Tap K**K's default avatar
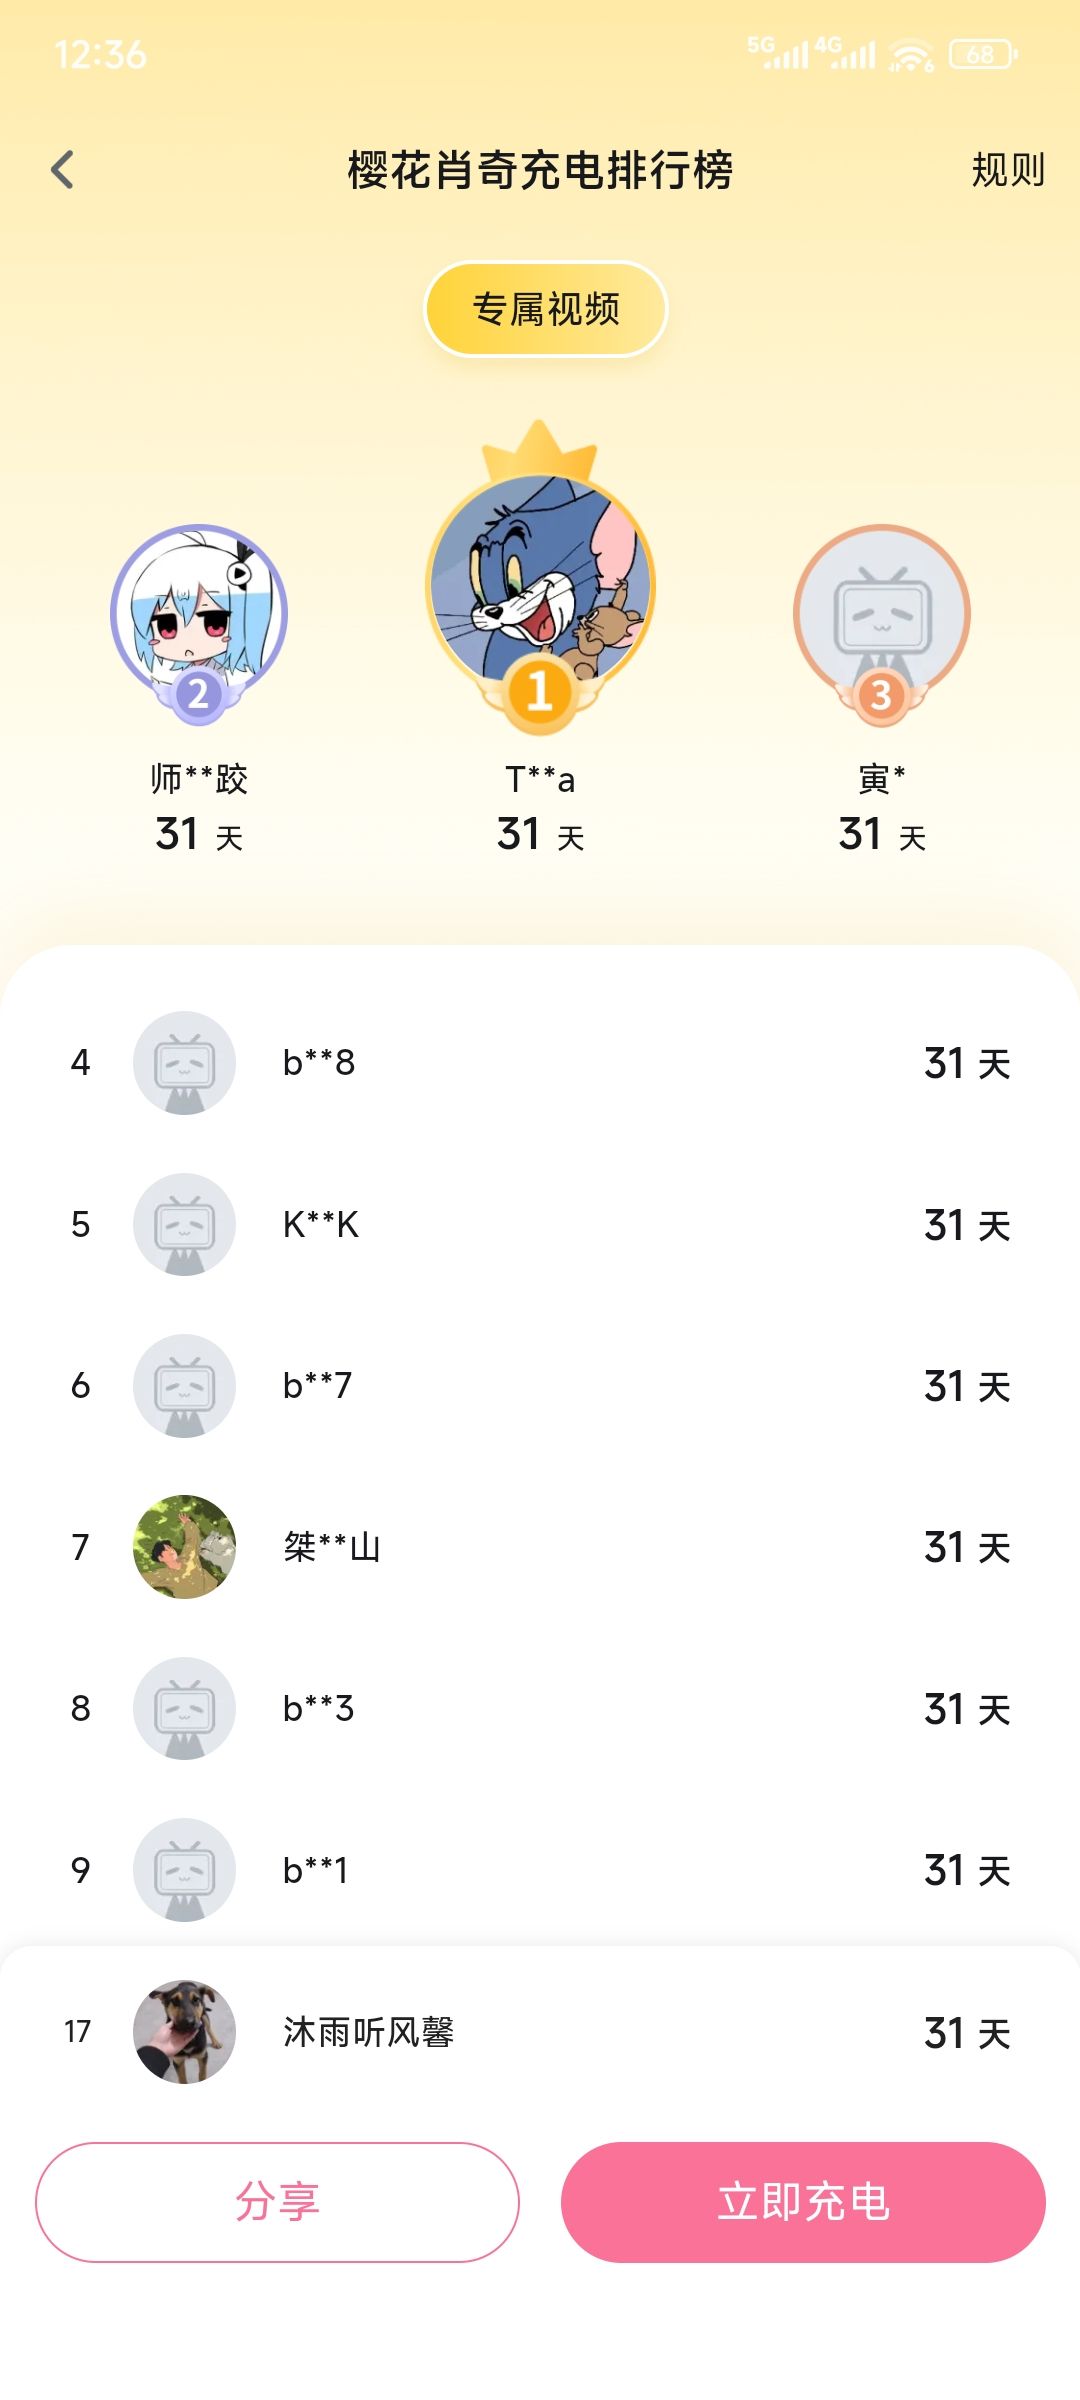The height and width of the screenshot is (2400, 1080). point(184,1224)
